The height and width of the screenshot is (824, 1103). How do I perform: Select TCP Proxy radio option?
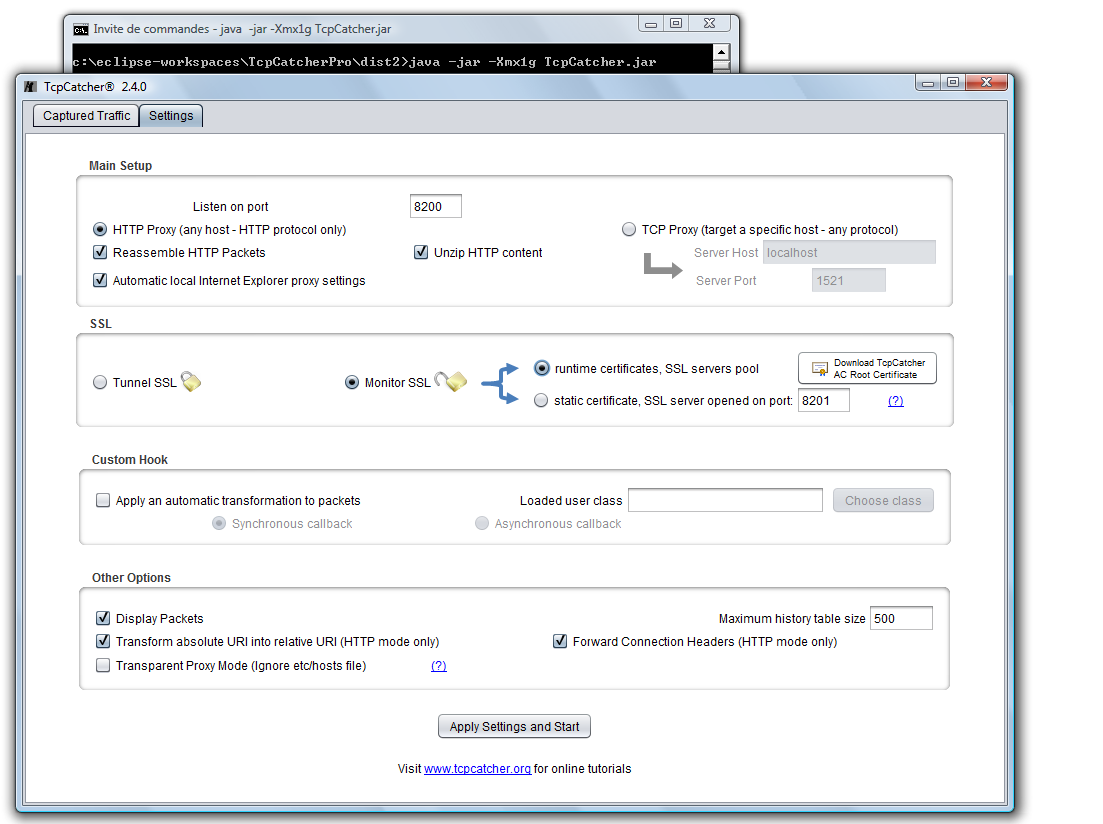click(x=629, y=229)
